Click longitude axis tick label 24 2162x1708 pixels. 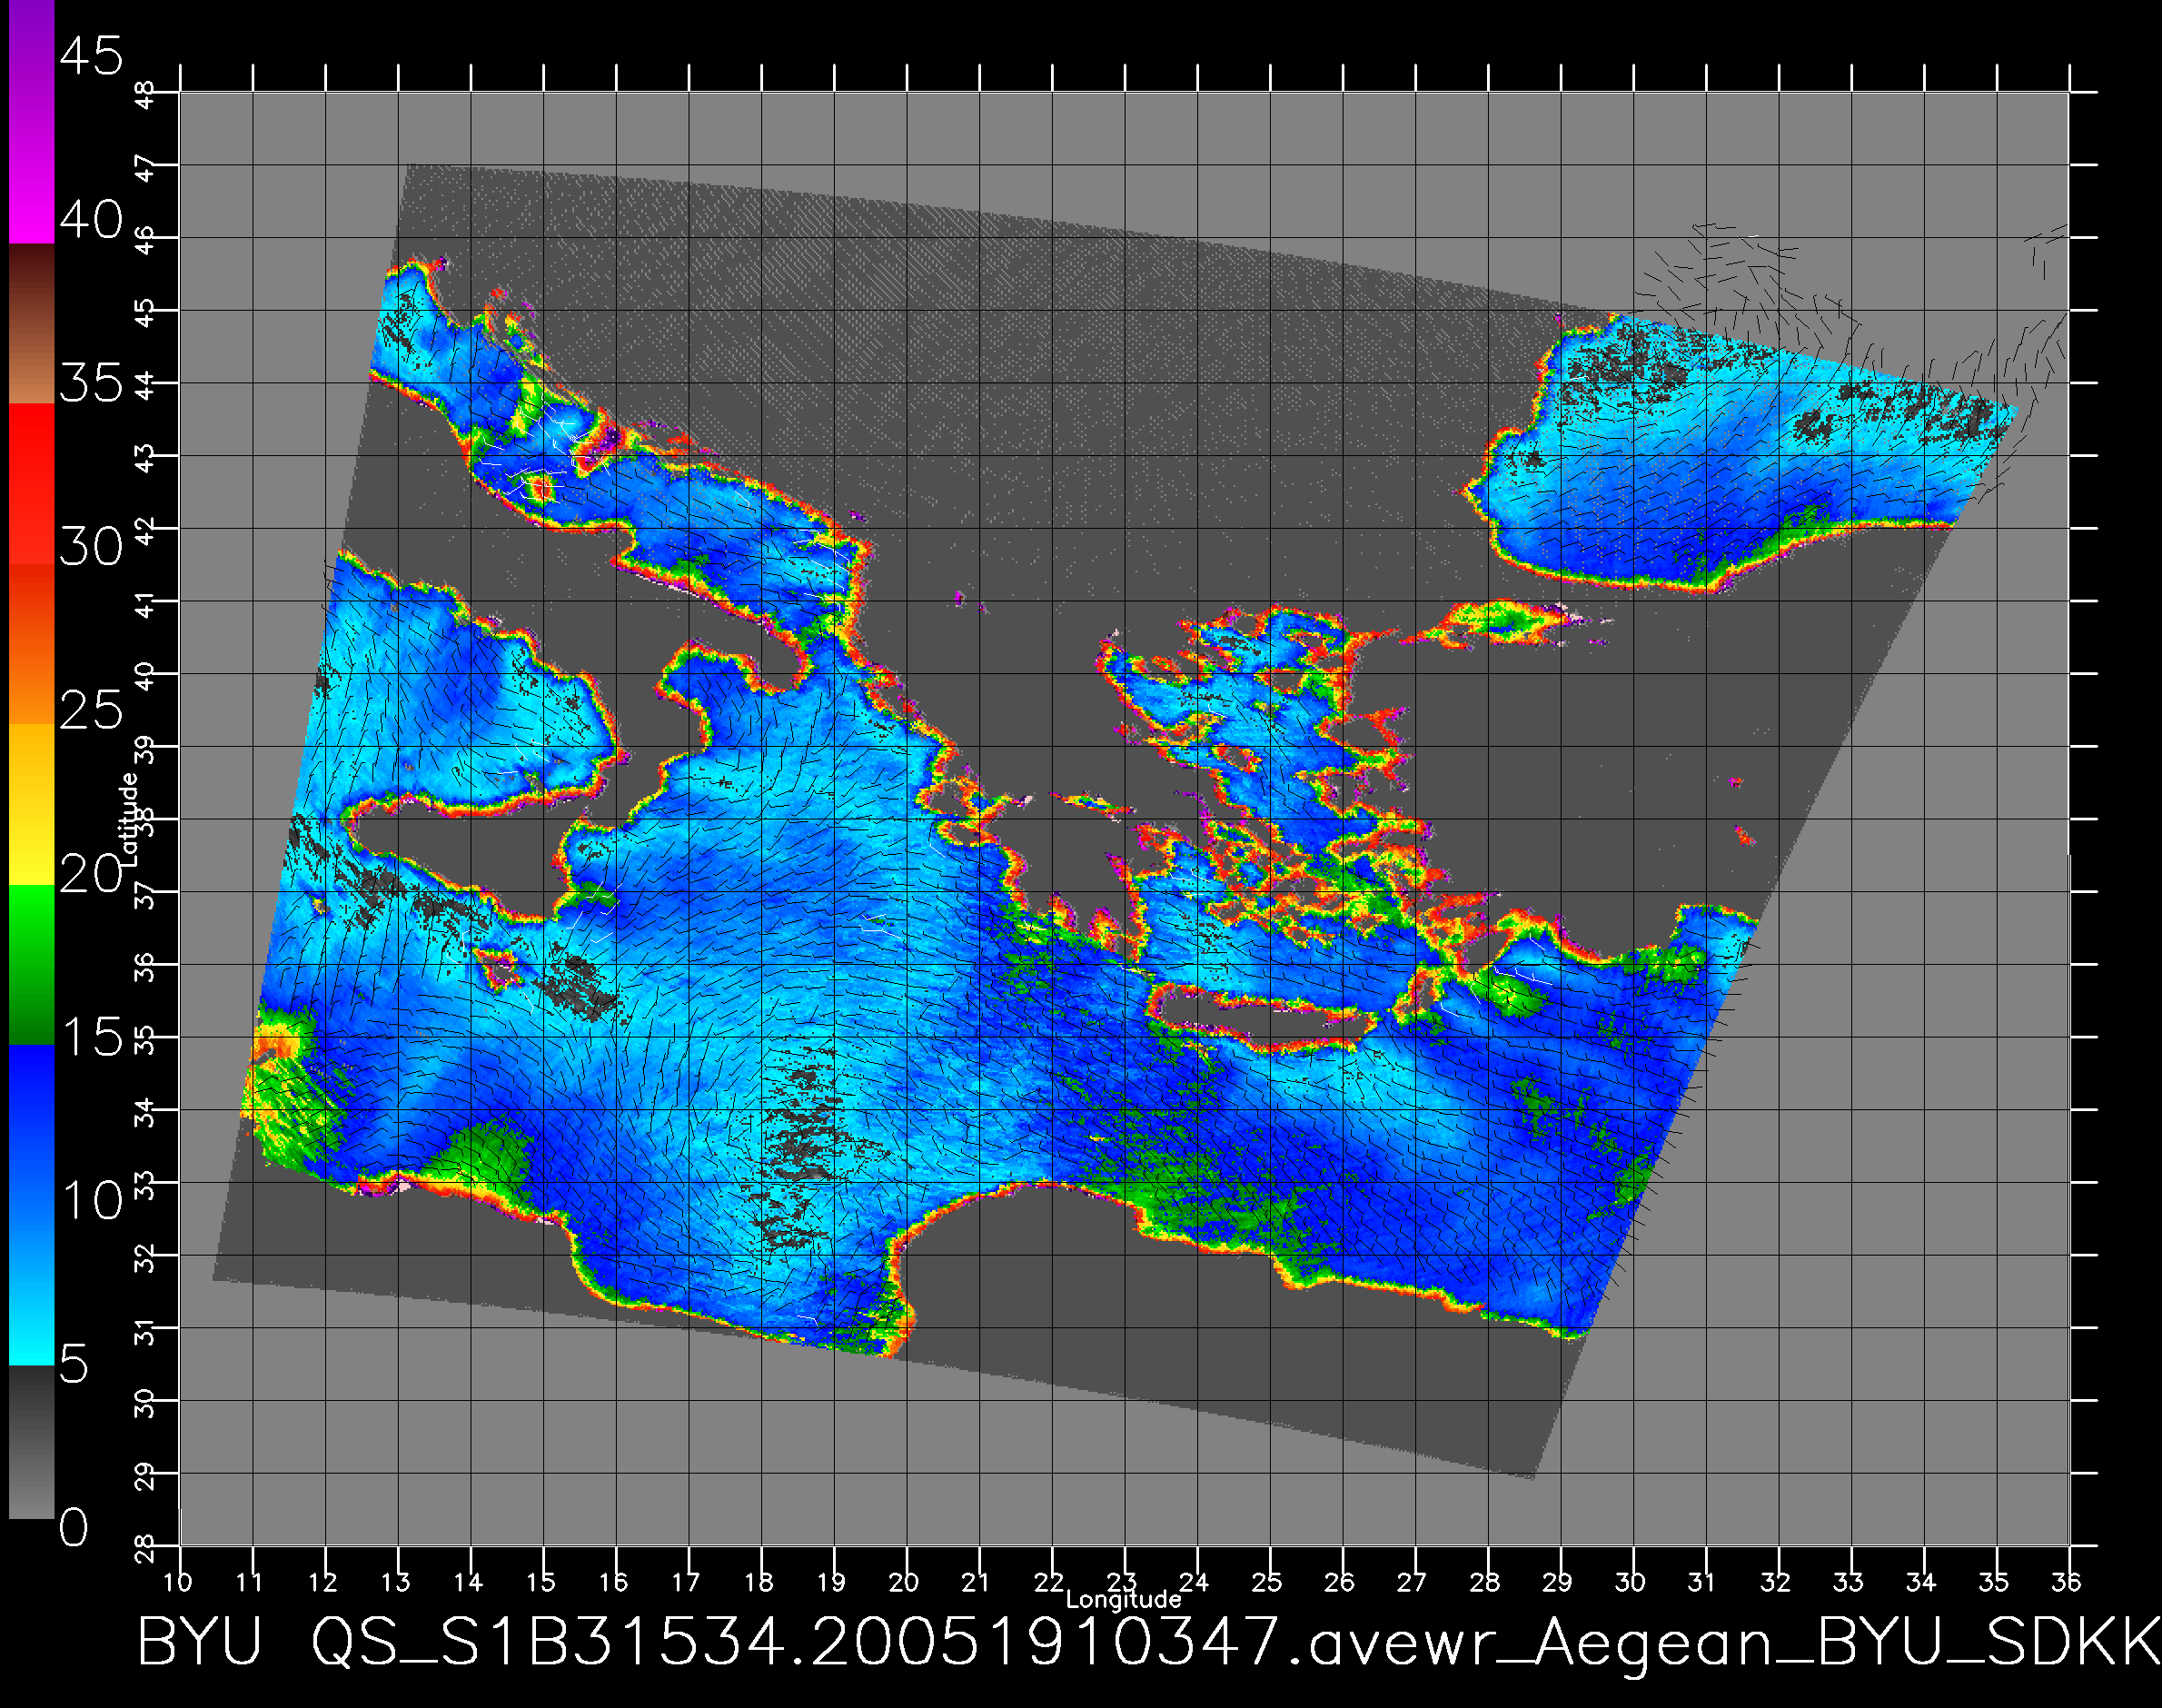pos(1195,1581)
